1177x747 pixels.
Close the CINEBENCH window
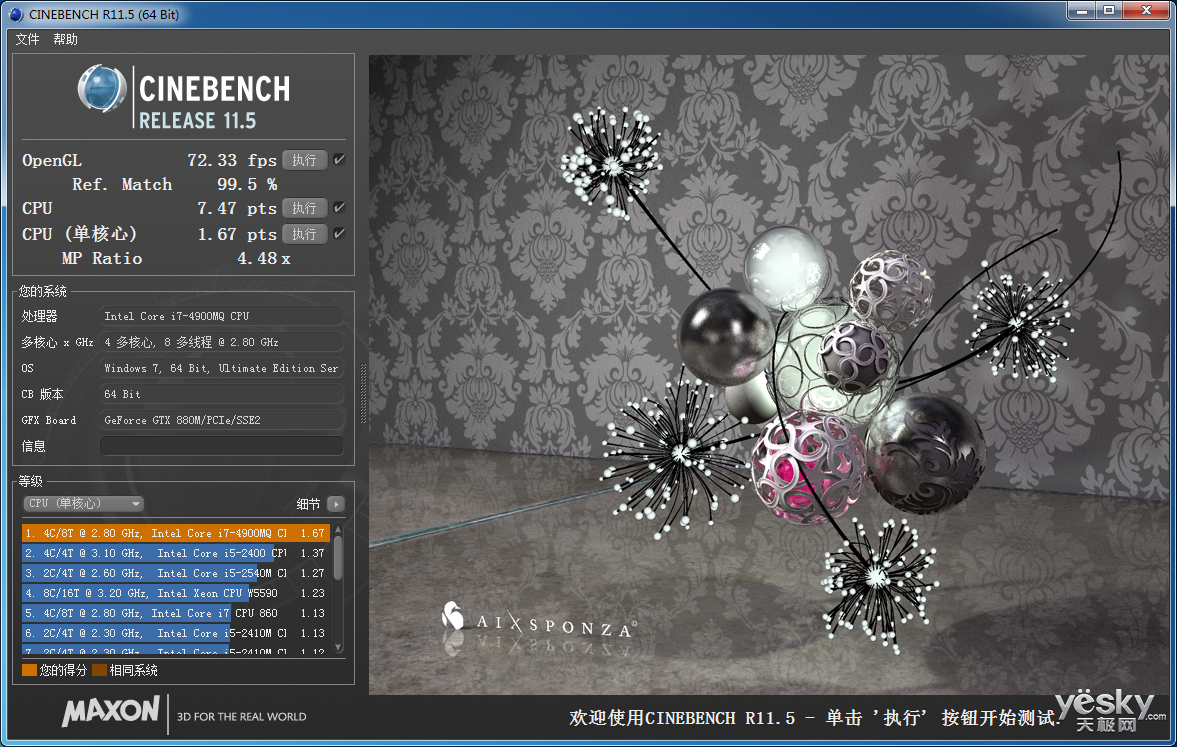(1146, 11)
